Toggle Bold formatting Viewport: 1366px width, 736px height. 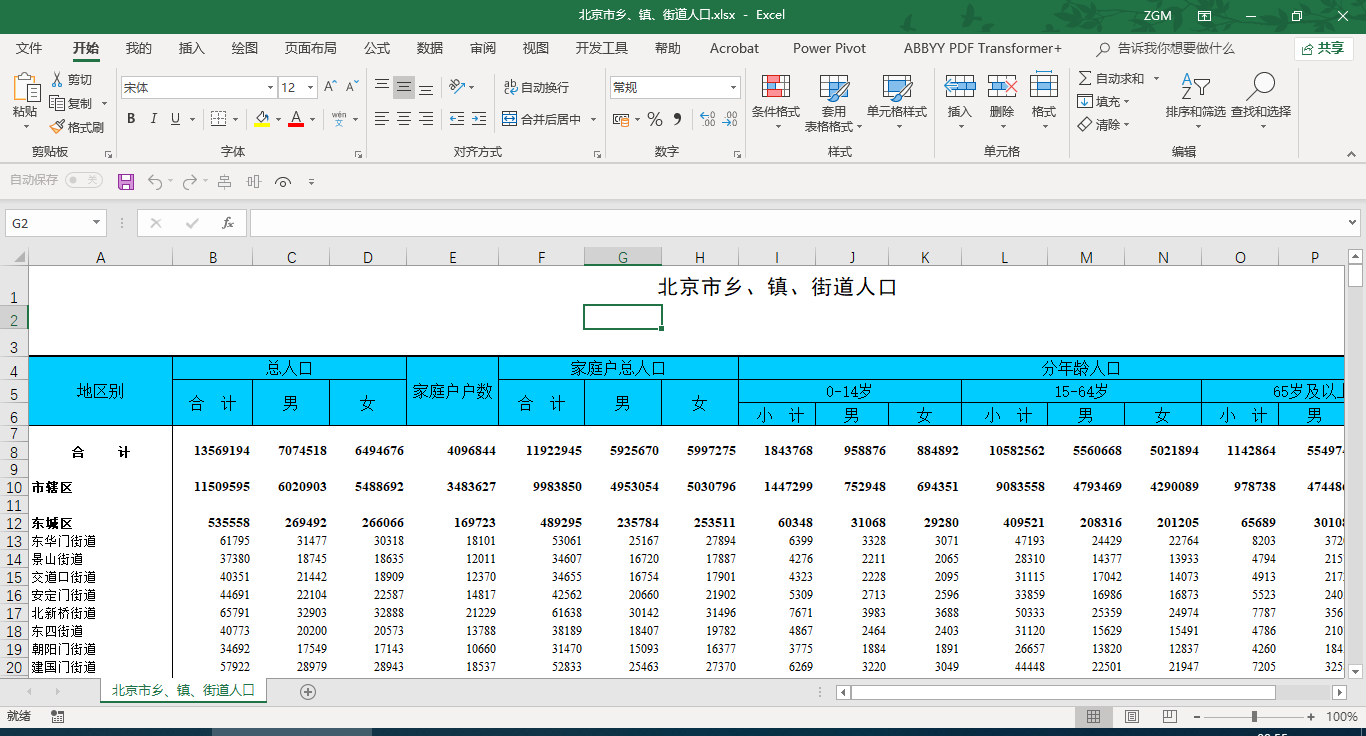tap(130, 119)
